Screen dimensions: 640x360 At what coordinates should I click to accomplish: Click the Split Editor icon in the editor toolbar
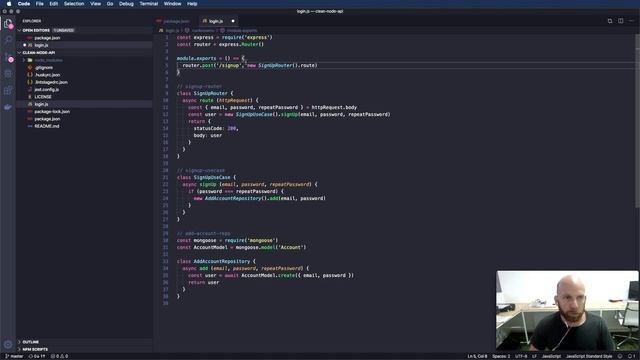pos(620,21)
